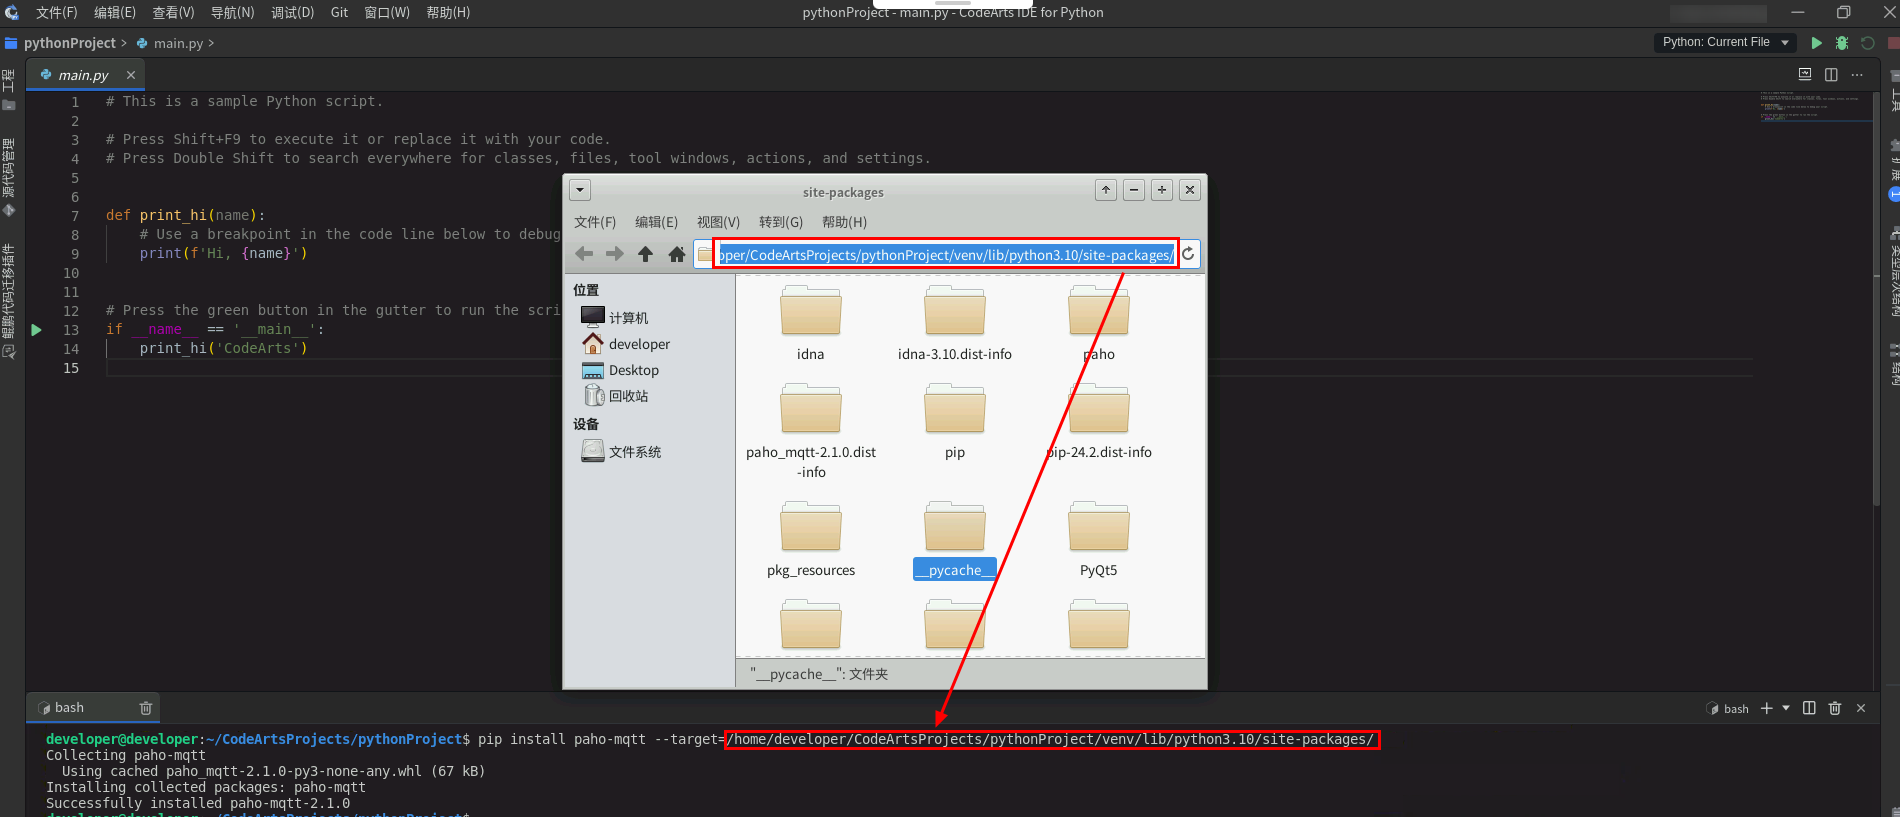1900x817 pixels.
Task: Run the current Python file
Action: coord(1816,43)
